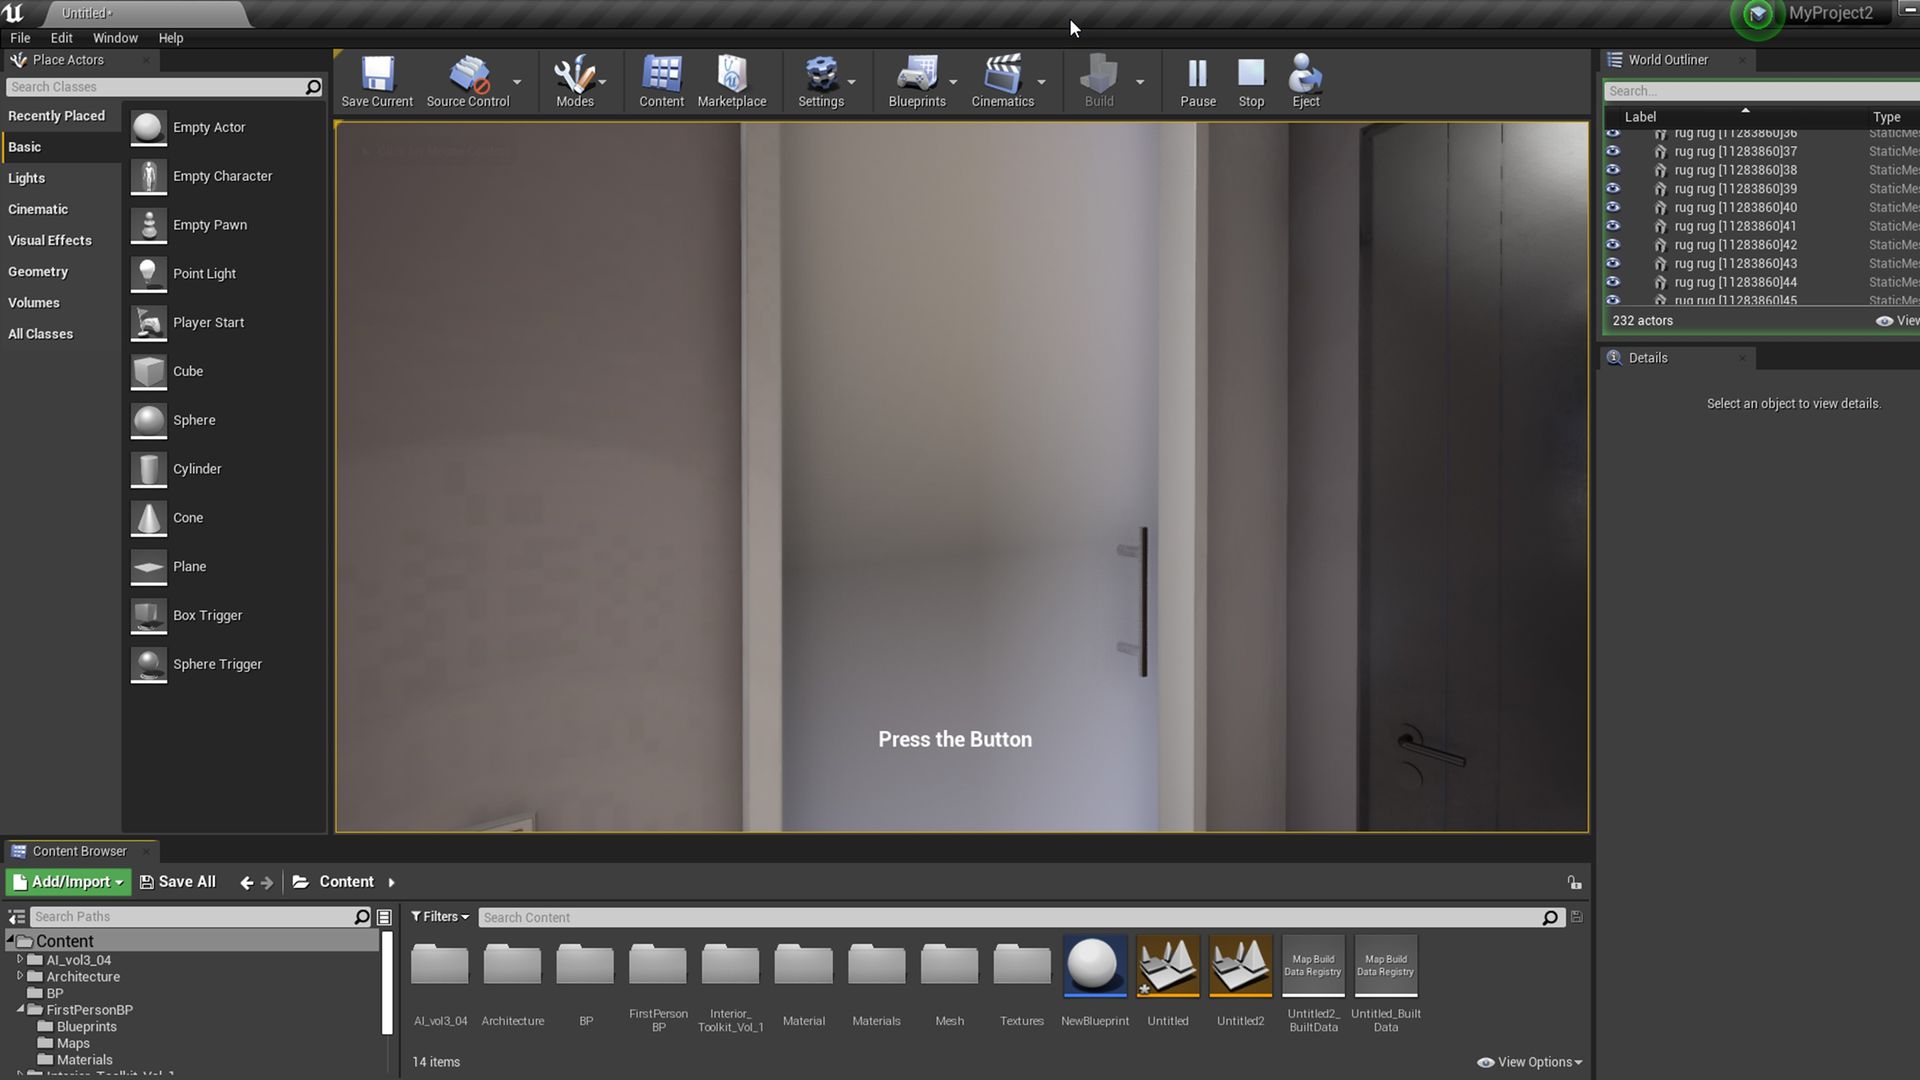
Task: Expand the Architecture folder in the tree
Action: [x=20, y=976]
